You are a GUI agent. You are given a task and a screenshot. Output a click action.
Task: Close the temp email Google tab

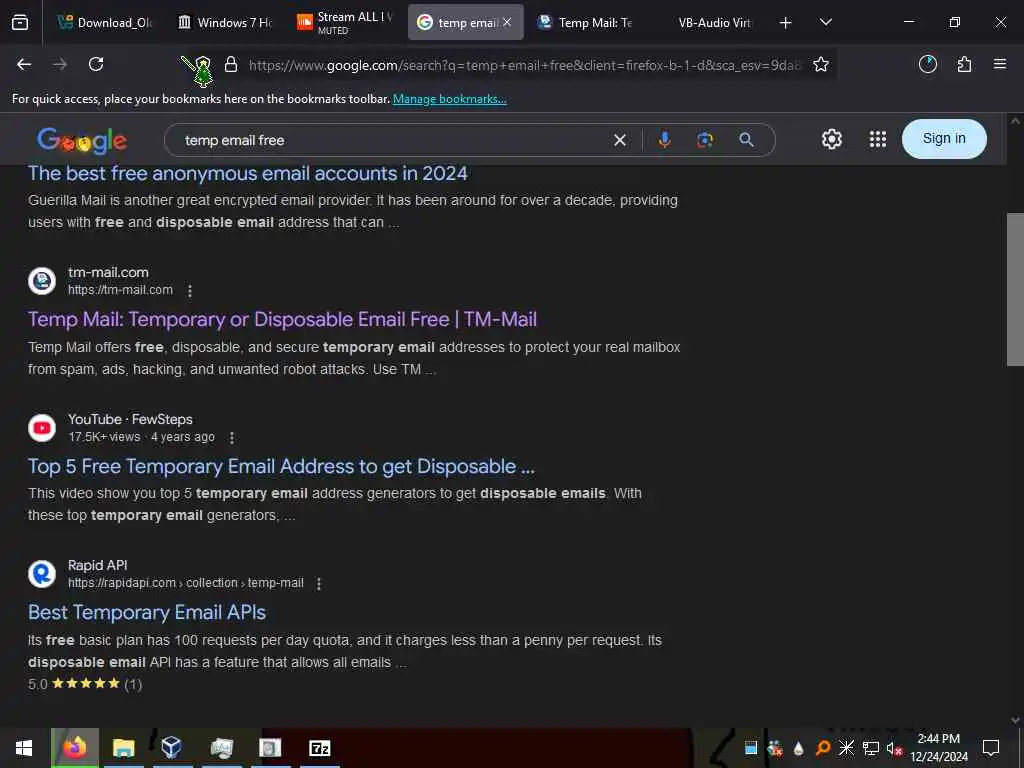click(x=507, y=22)
